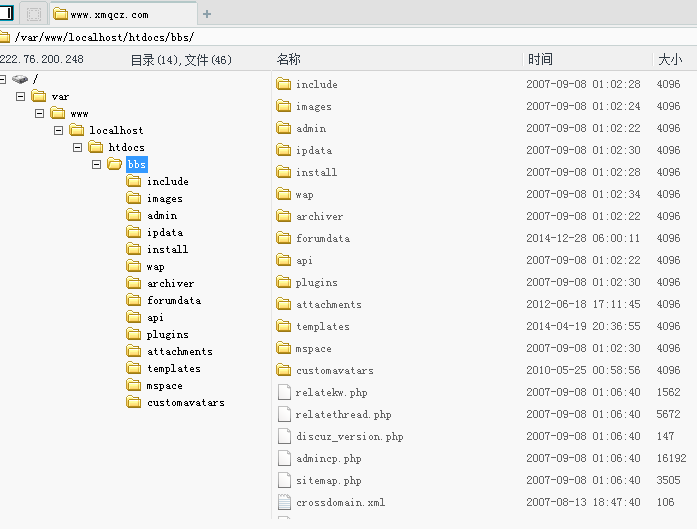This screenshot has height=529, width=697.
Task: Open a new tab with the plus icon
Action: coord(207,14)
